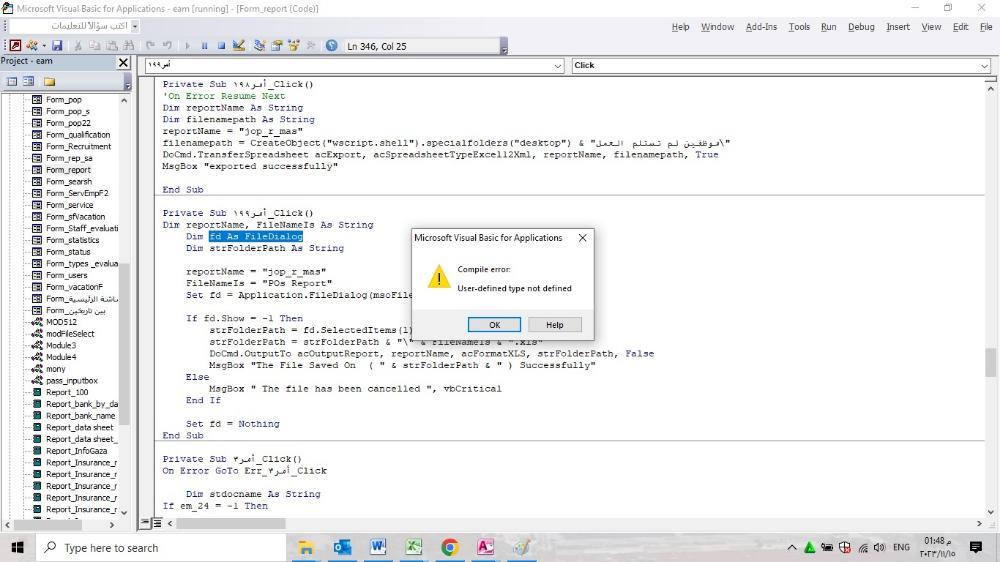Image resolution: width=1000 pixels, height=562 pixels.
Task: Save the project with the floppy icon
Action: (57, 46)
